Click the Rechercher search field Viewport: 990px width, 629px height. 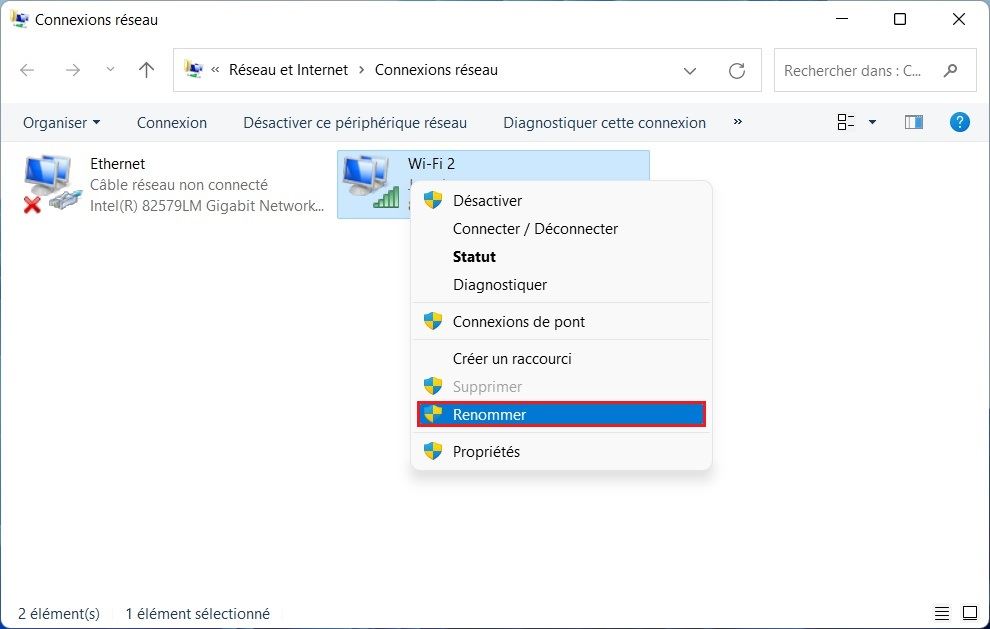click(x=860, y=71)
